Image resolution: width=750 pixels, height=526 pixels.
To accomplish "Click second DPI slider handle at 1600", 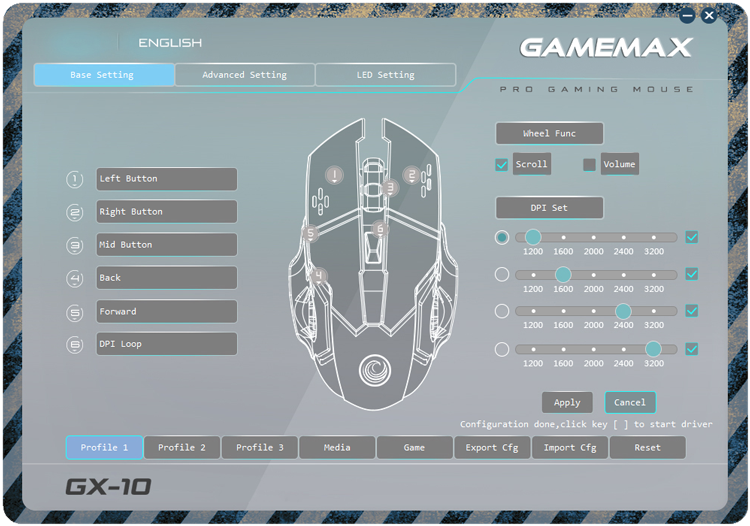I will click(563, 274).
